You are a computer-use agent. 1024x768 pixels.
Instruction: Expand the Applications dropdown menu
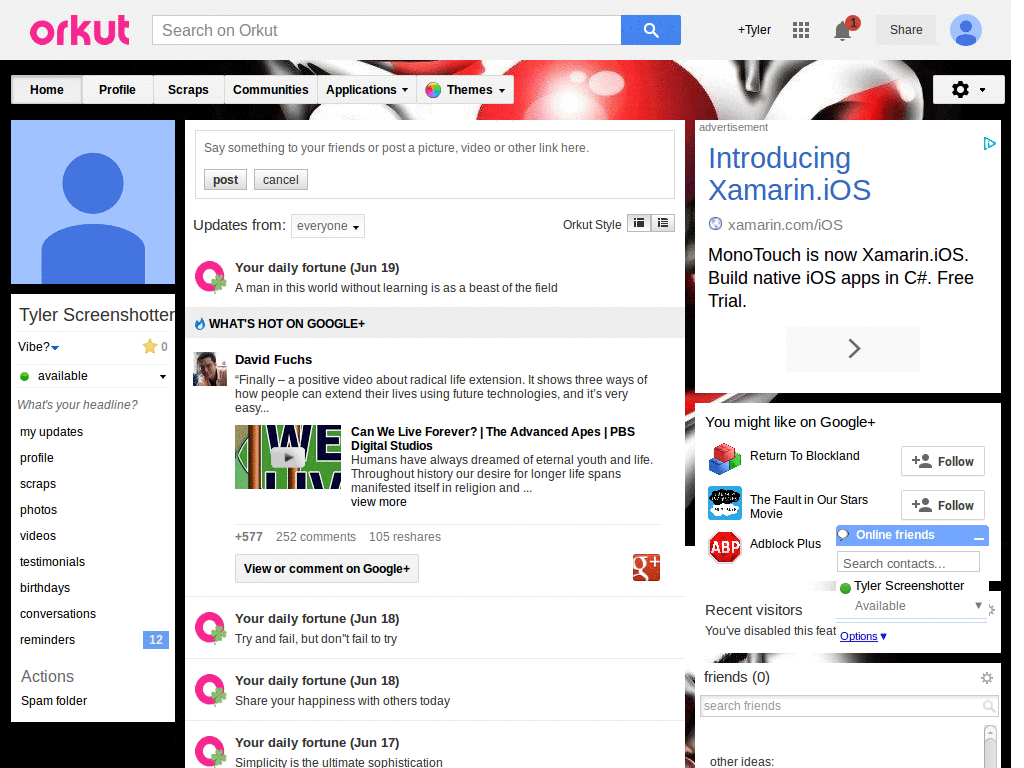pos(367,89)
